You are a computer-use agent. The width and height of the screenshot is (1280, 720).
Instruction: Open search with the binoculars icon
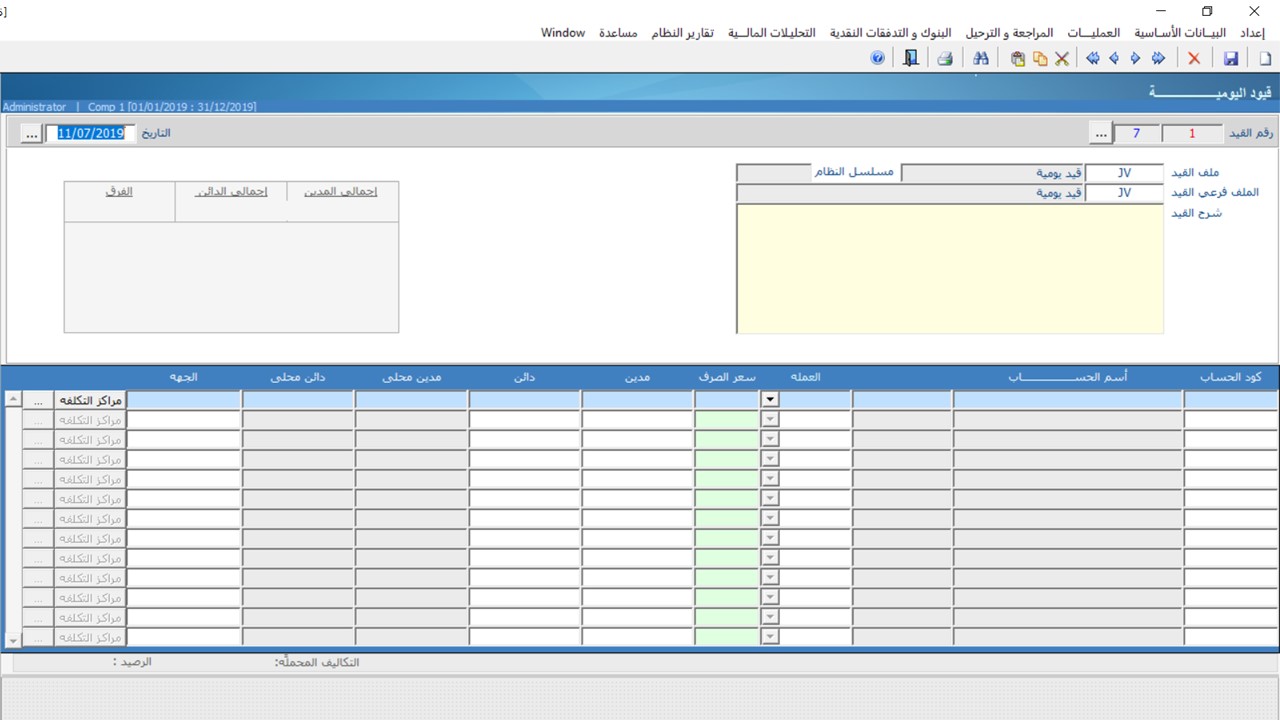pyautogui.click(x=981, y=59)
